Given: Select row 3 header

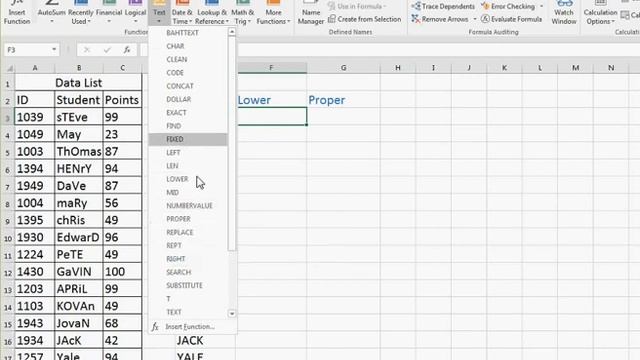Looking at the screenshot, I should pos(7,117).
